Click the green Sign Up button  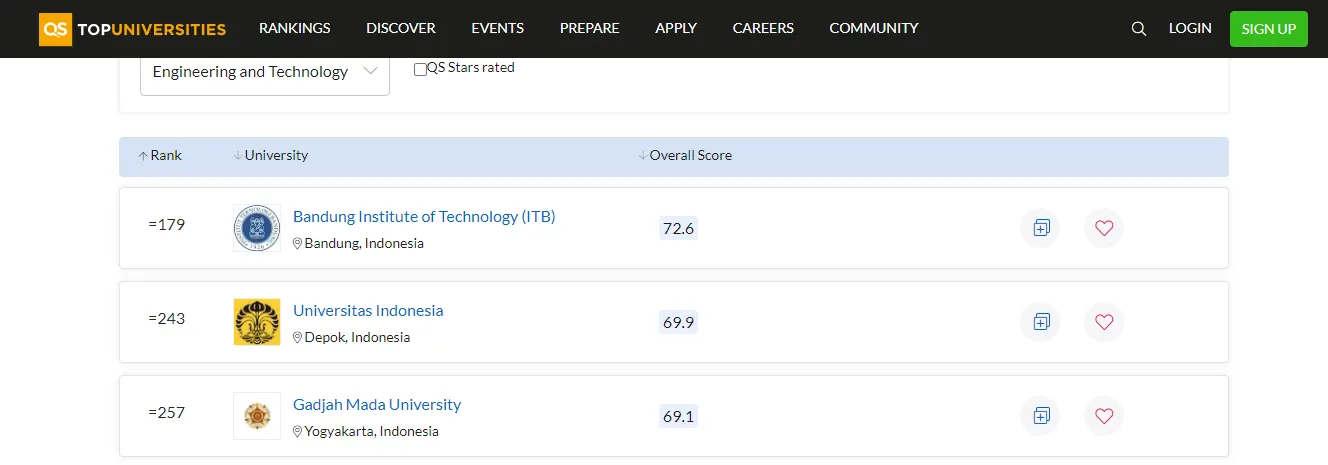[x=1268, y=29]
